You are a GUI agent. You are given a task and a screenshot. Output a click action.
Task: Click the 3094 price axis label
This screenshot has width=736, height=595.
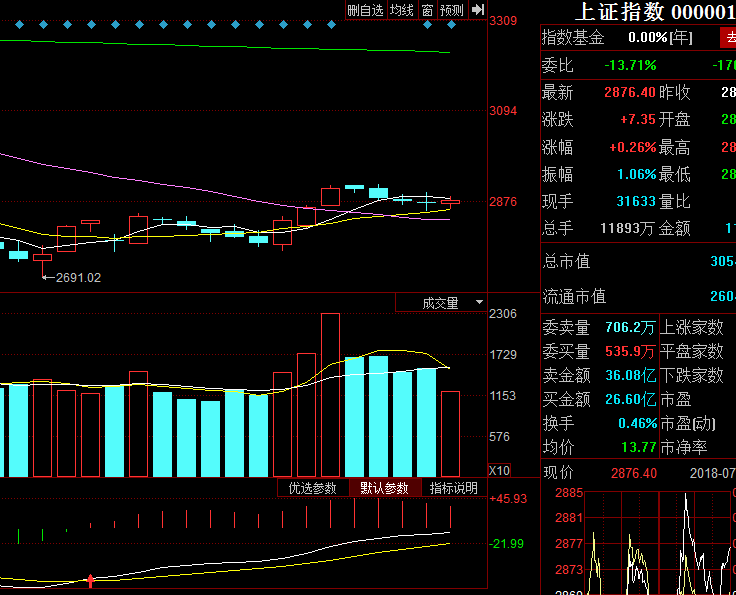pos(503,111)
